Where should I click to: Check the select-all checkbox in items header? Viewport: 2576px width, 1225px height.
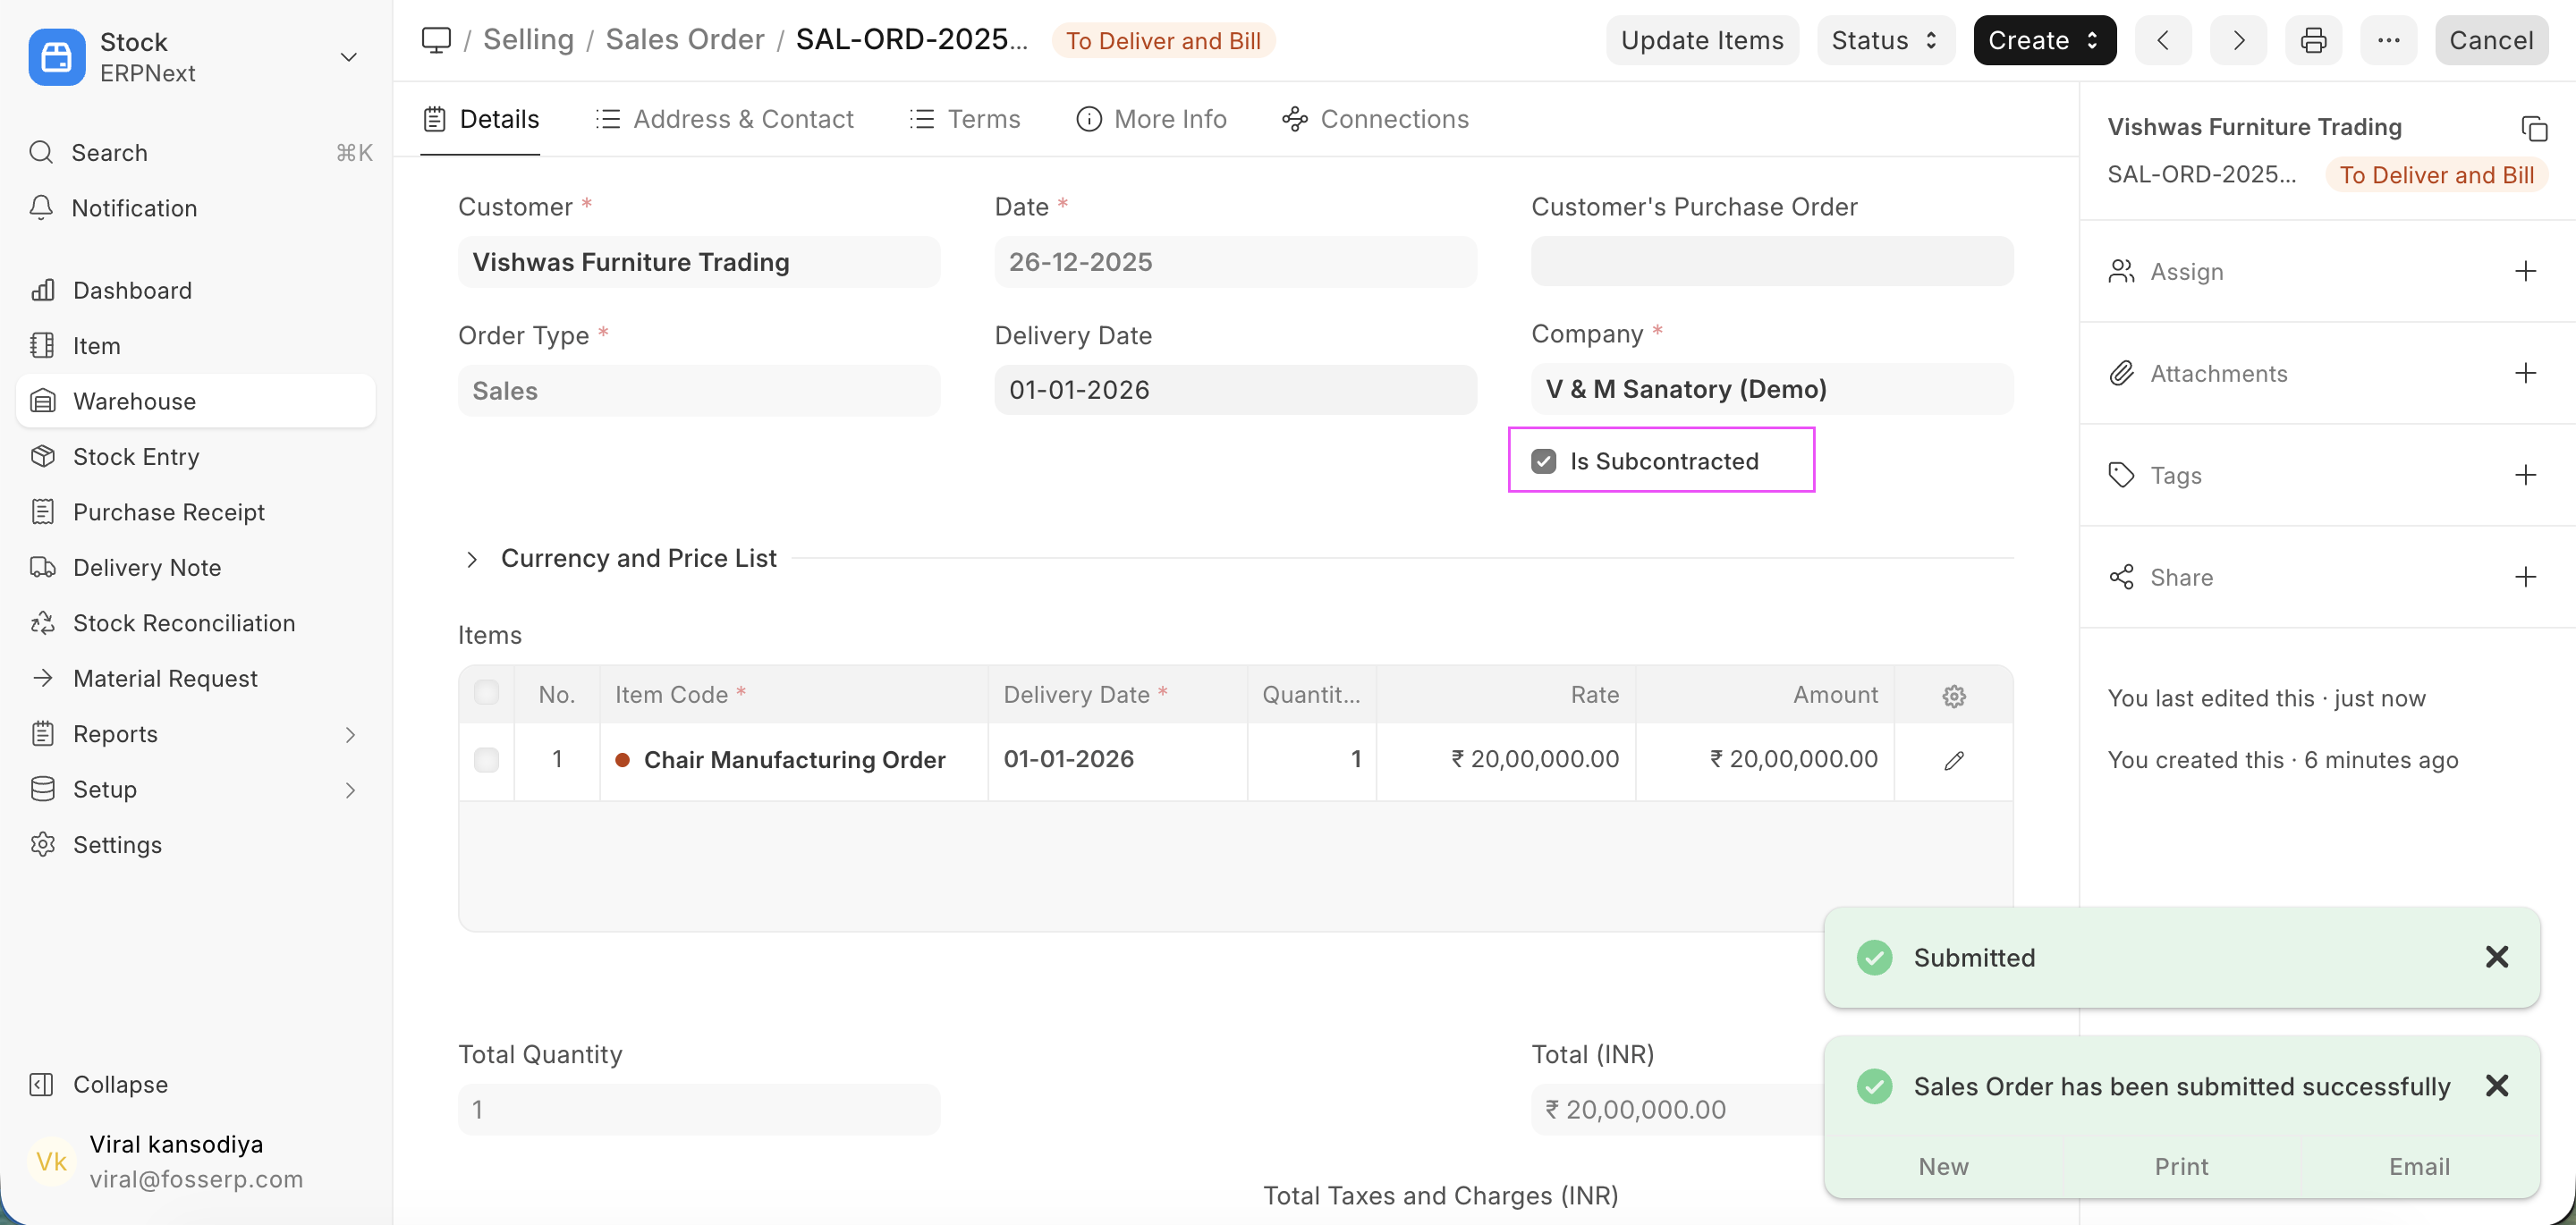487,692
